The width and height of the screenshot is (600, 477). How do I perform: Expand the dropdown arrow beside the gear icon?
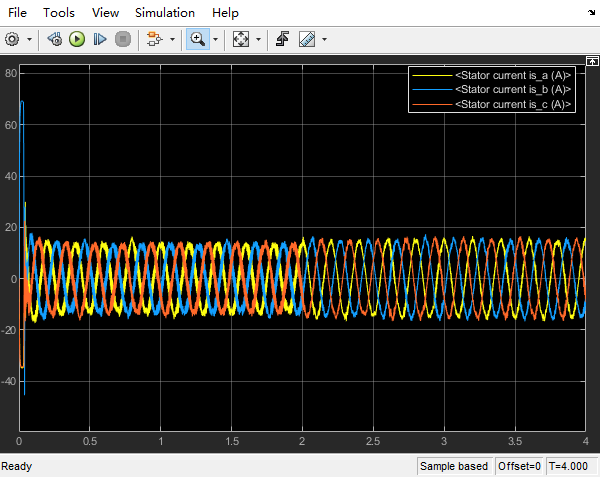(x=29, y=39)
